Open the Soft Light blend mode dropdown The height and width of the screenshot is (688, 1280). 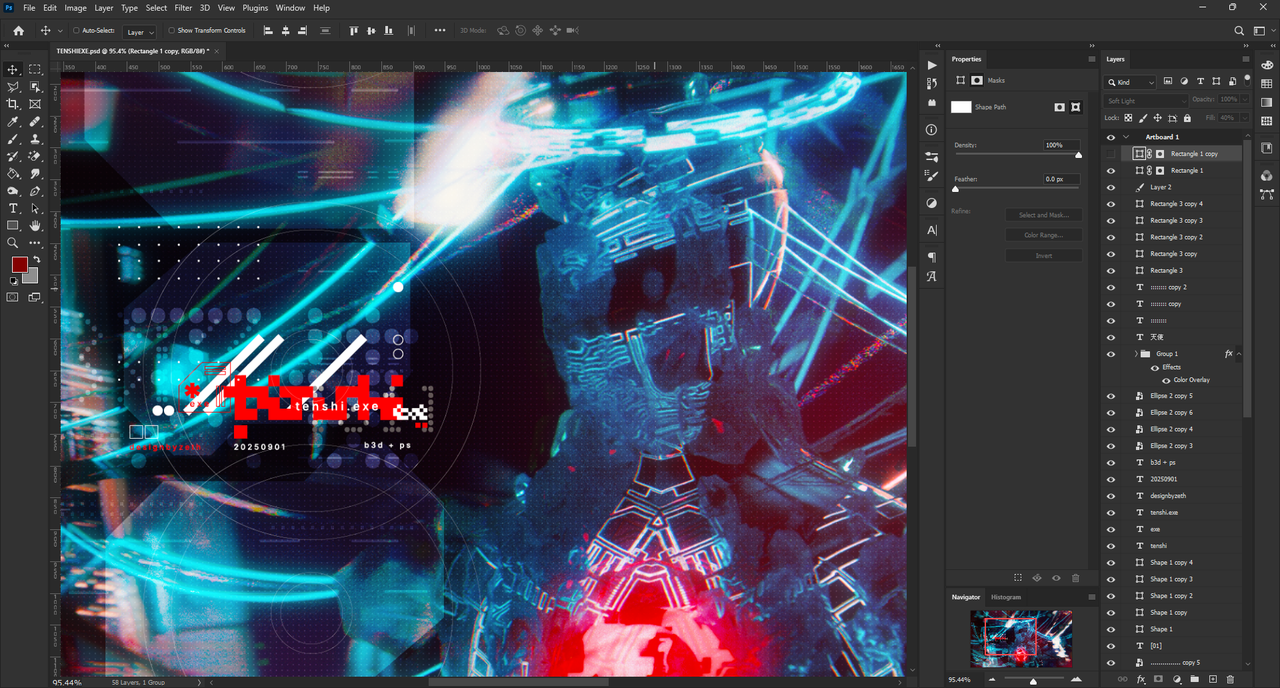tap(1146, 100)
